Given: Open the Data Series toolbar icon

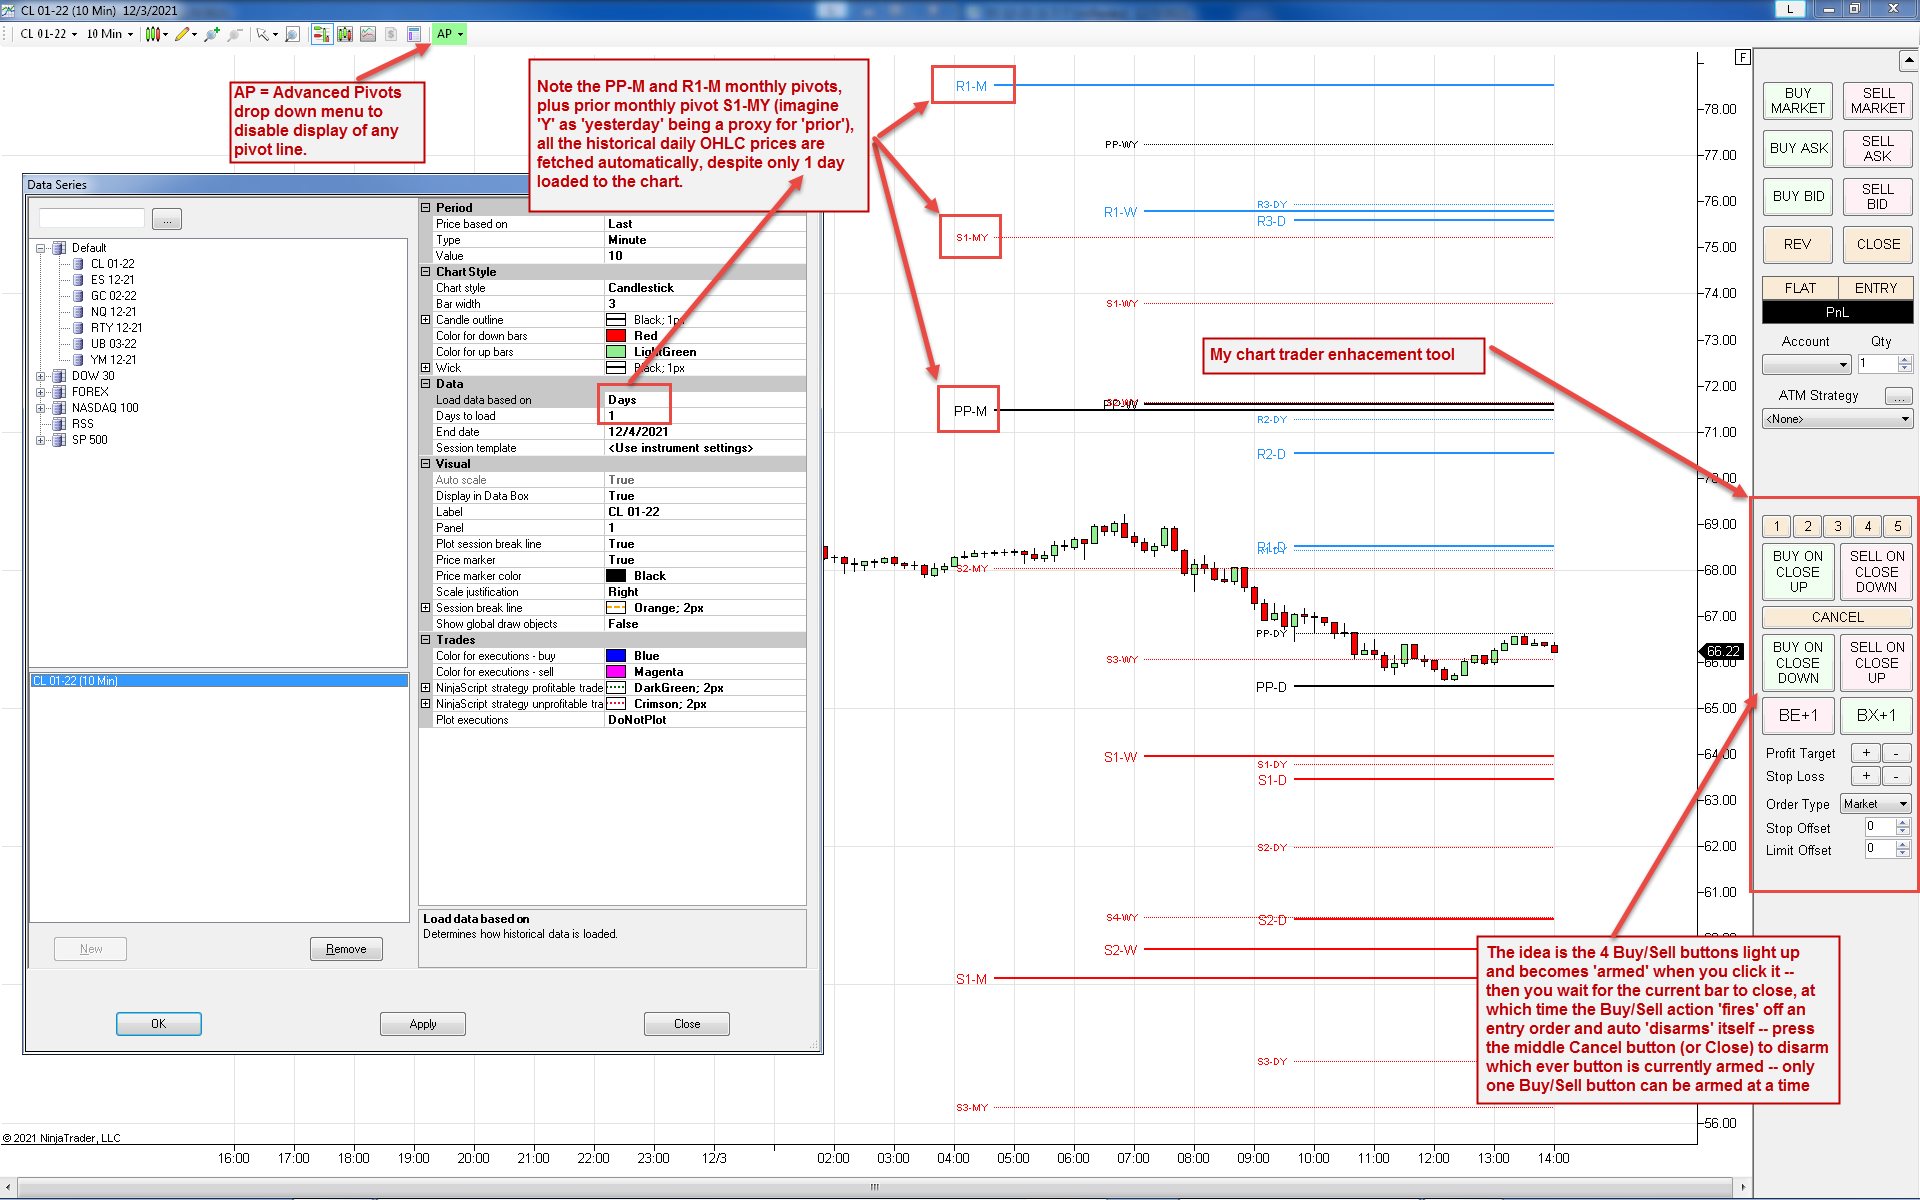Looking at the screenshot, I should (x=345, y=34).
